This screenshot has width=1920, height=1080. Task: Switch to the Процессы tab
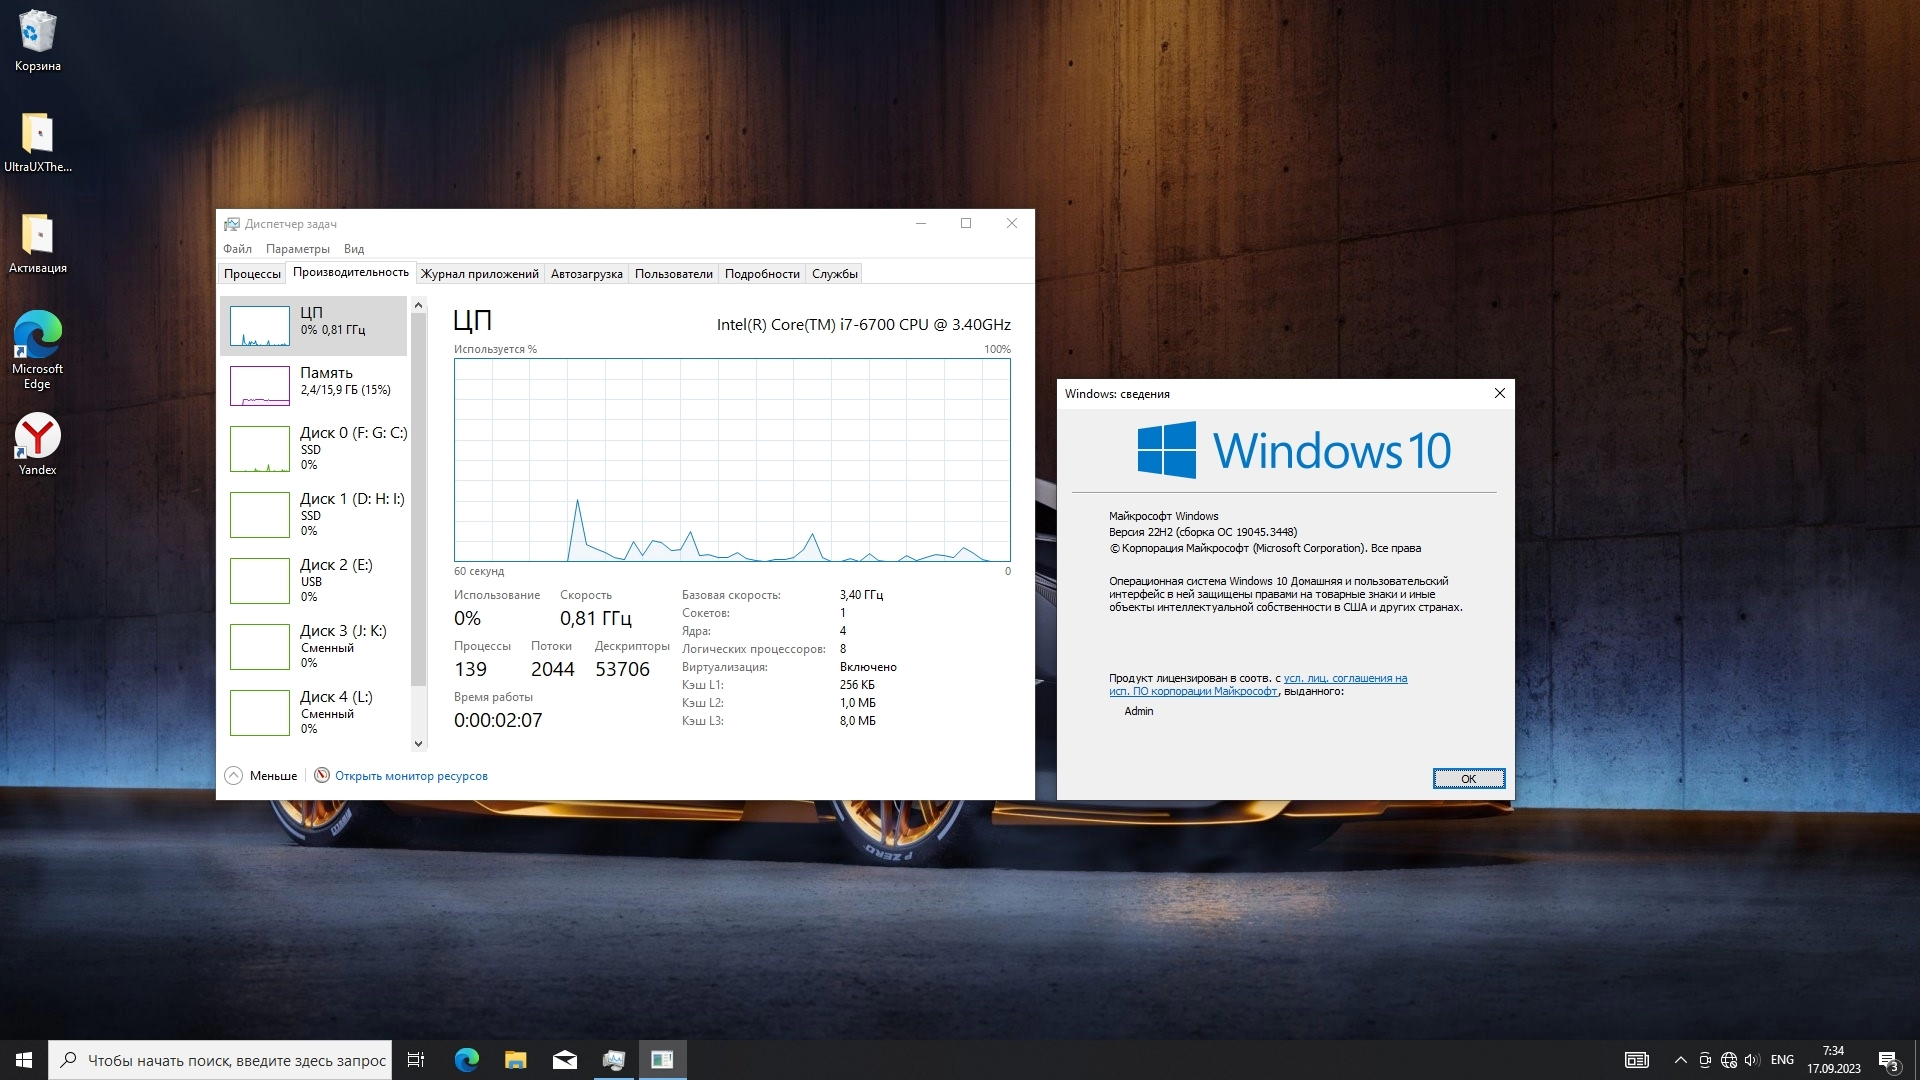point(252,274)
